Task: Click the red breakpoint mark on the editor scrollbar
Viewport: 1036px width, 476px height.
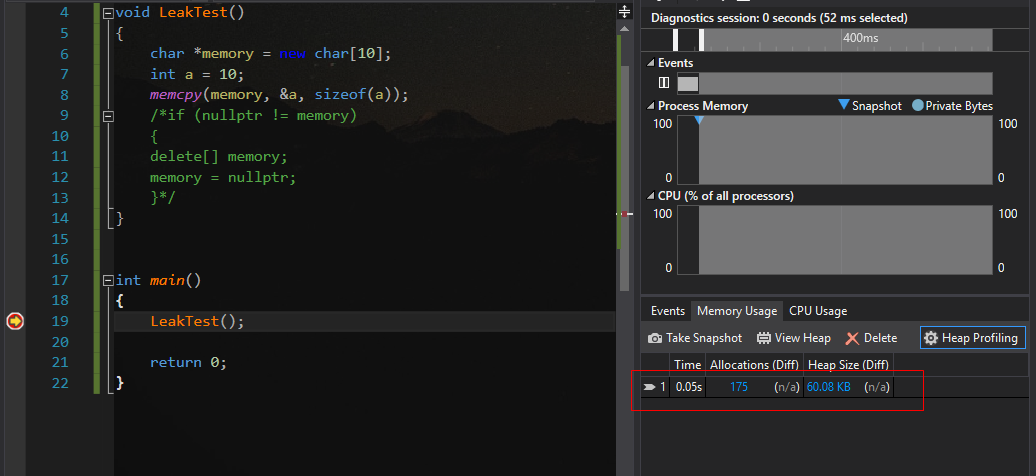Action: pos(624,214)
